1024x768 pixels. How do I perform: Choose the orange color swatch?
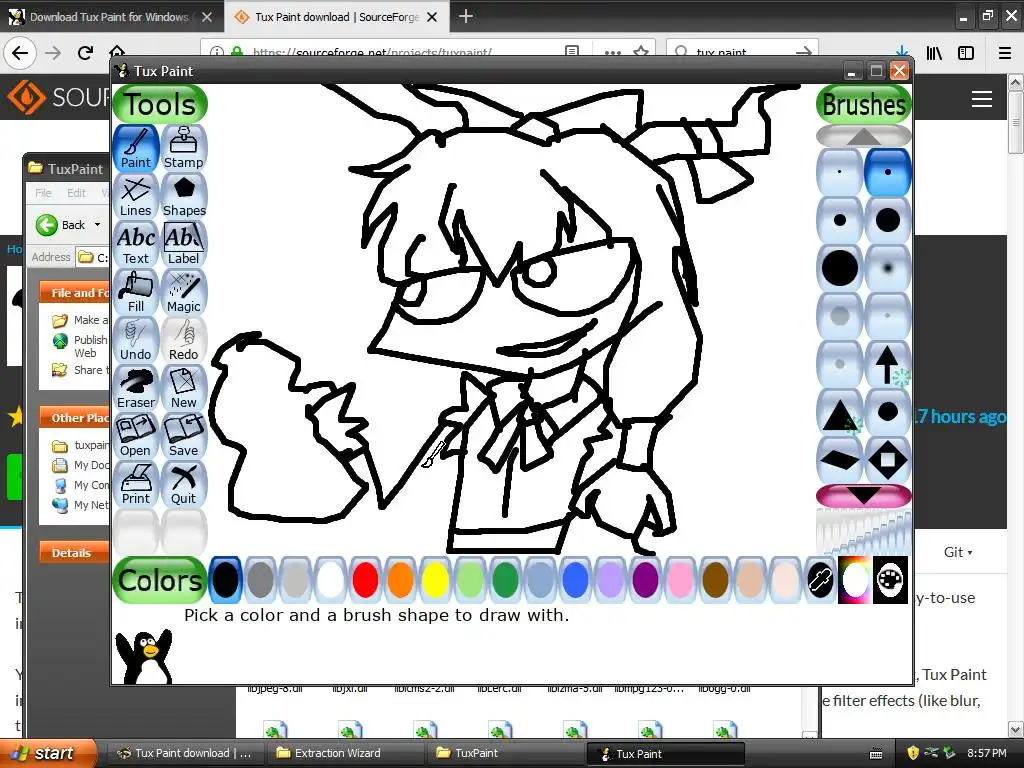(x=400, y=579)
